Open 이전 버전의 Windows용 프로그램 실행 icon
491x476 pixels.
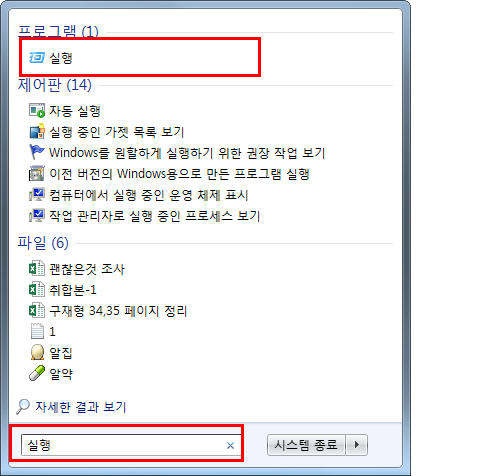(37, 173)
